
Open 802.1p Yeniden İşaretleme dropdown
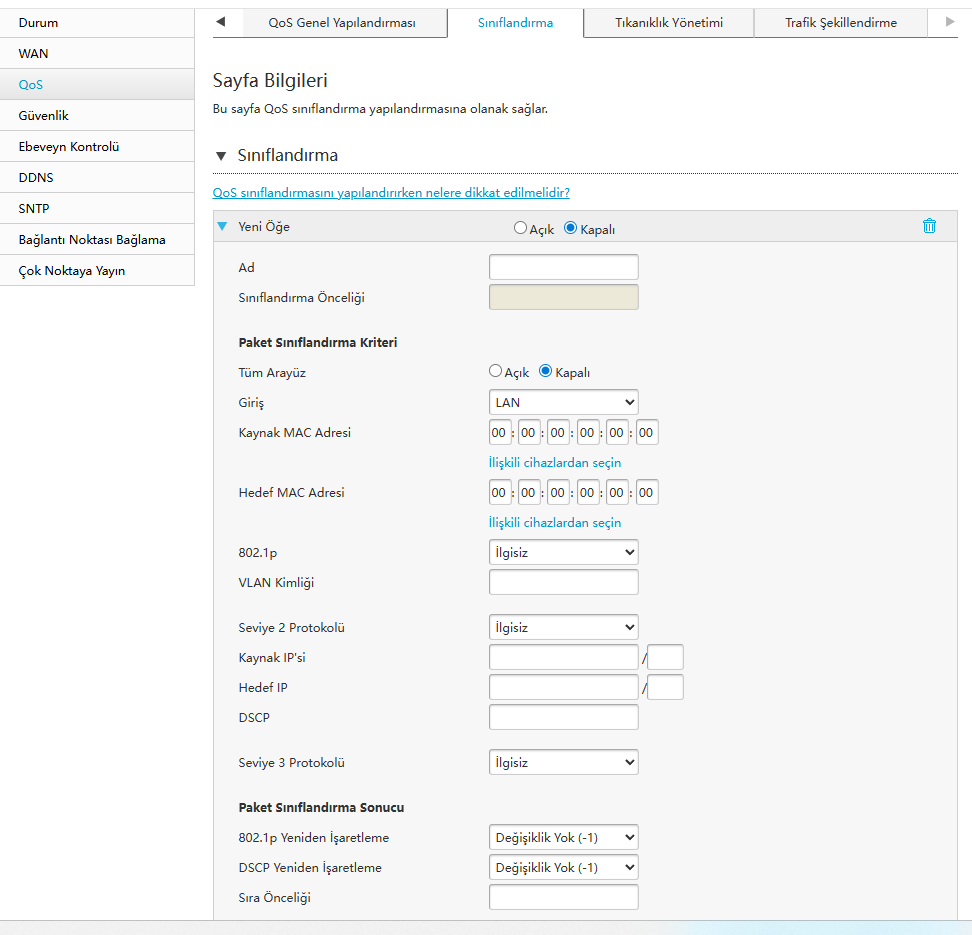tap(563, 837)
